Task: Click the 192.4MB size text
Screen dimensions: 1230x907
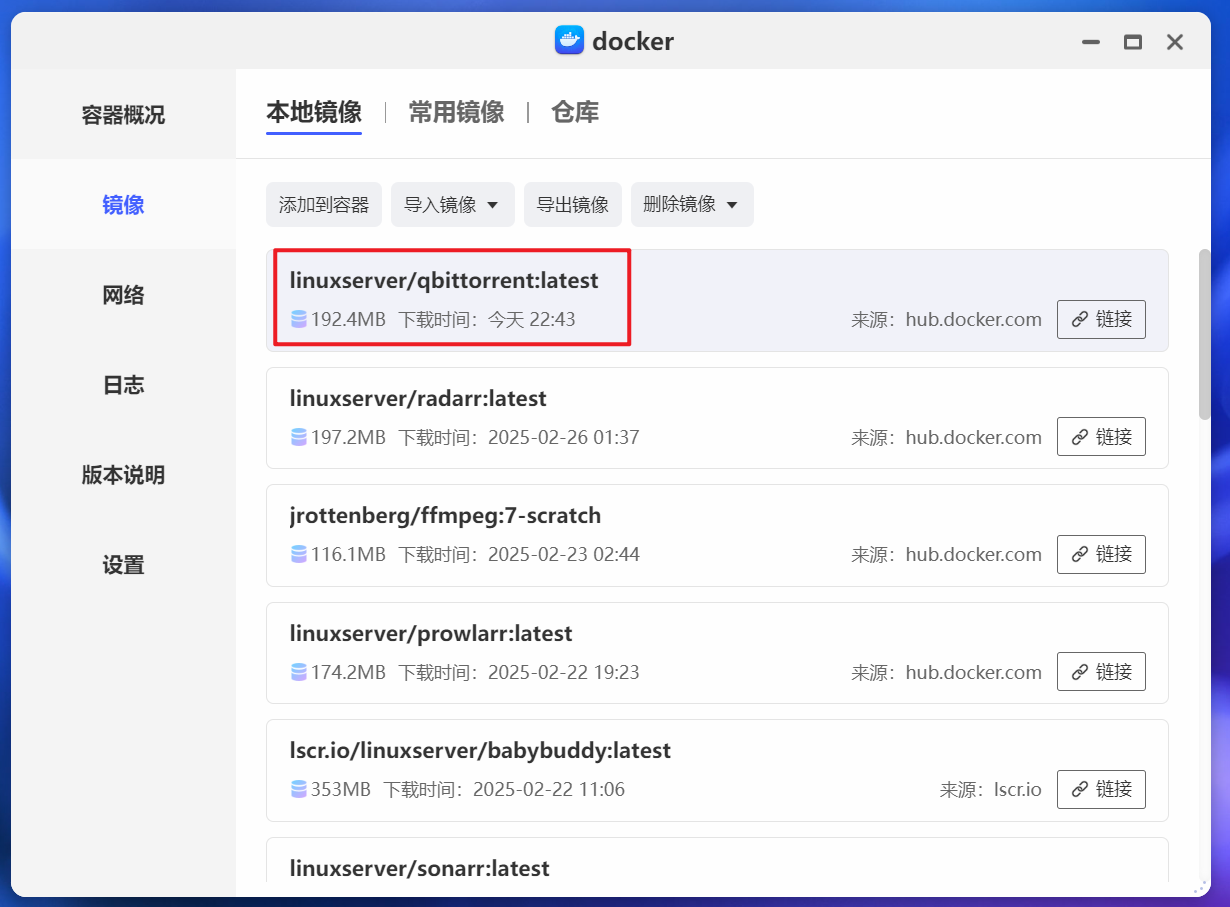Action: tap(348, 320)
